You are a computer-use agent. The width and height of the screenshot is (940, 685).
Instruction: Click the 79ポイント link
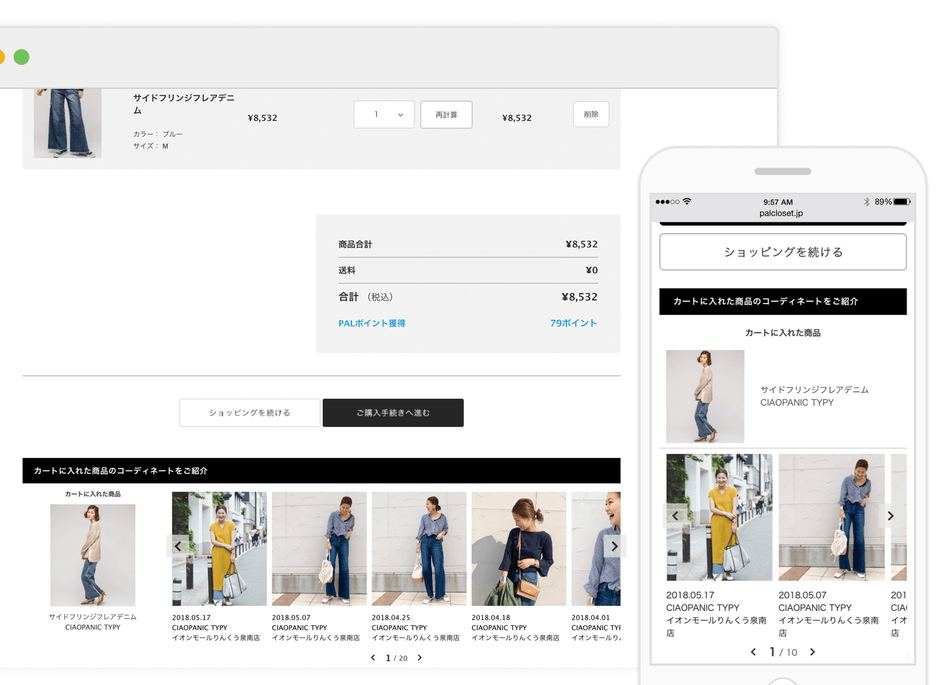[573, 322]
